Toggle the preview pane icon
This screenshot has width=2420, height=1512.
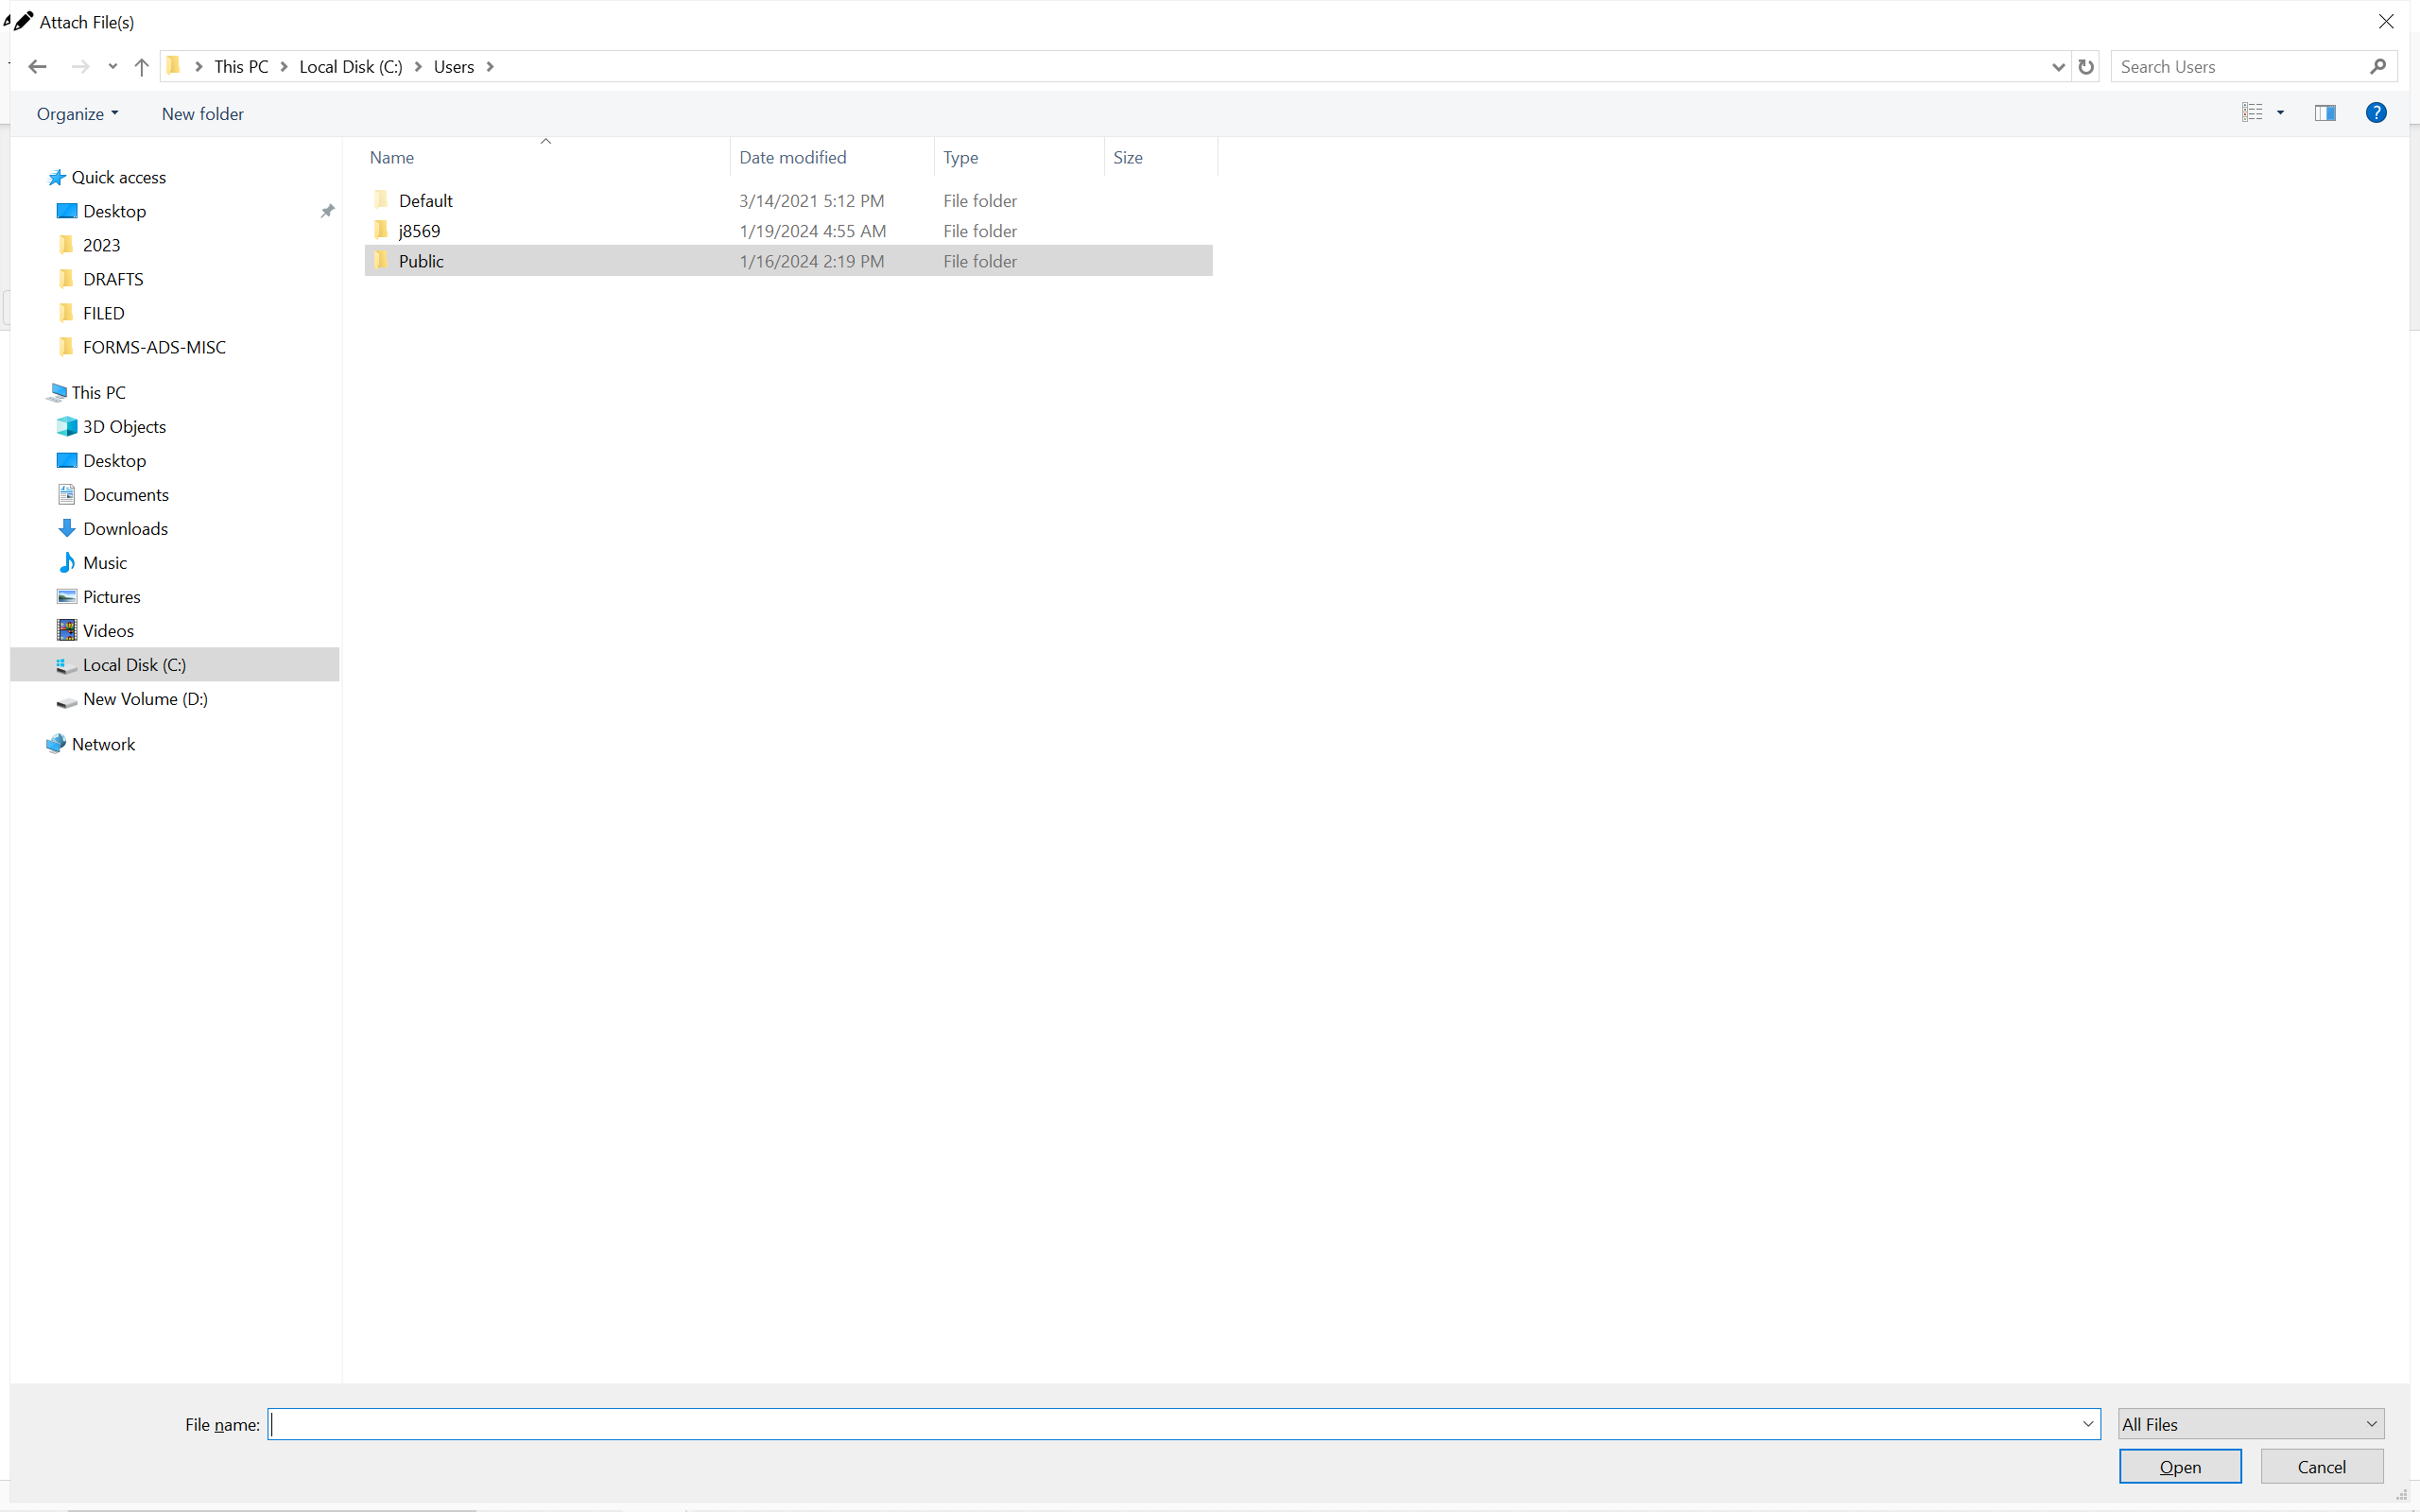pyautogui.click(x=2325, y=113)
